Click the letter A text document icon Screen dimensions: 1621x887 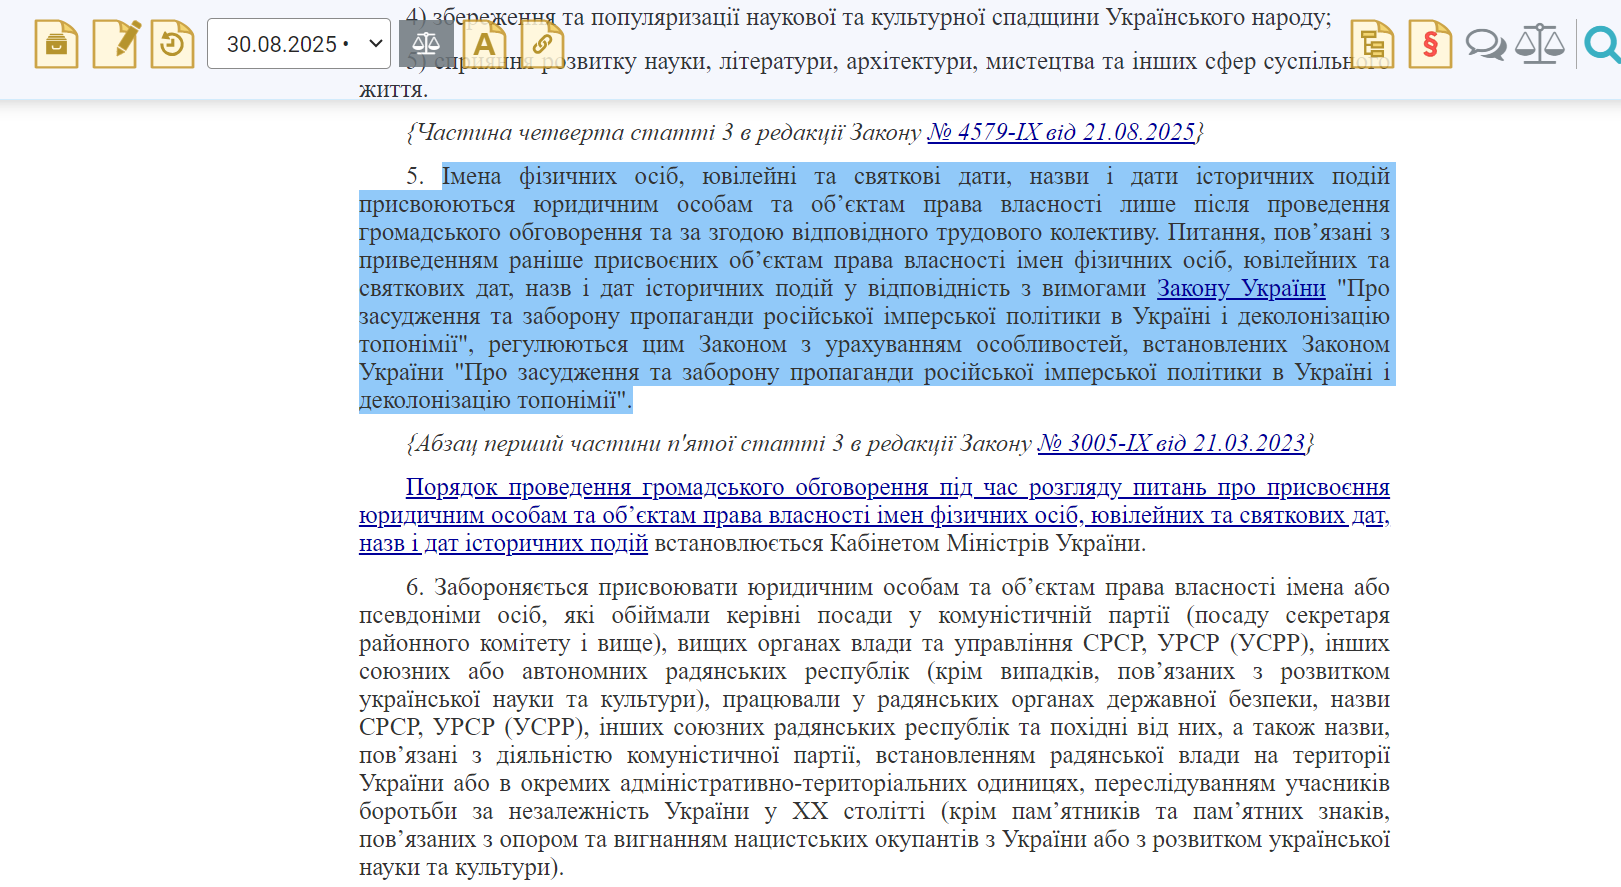484,44
